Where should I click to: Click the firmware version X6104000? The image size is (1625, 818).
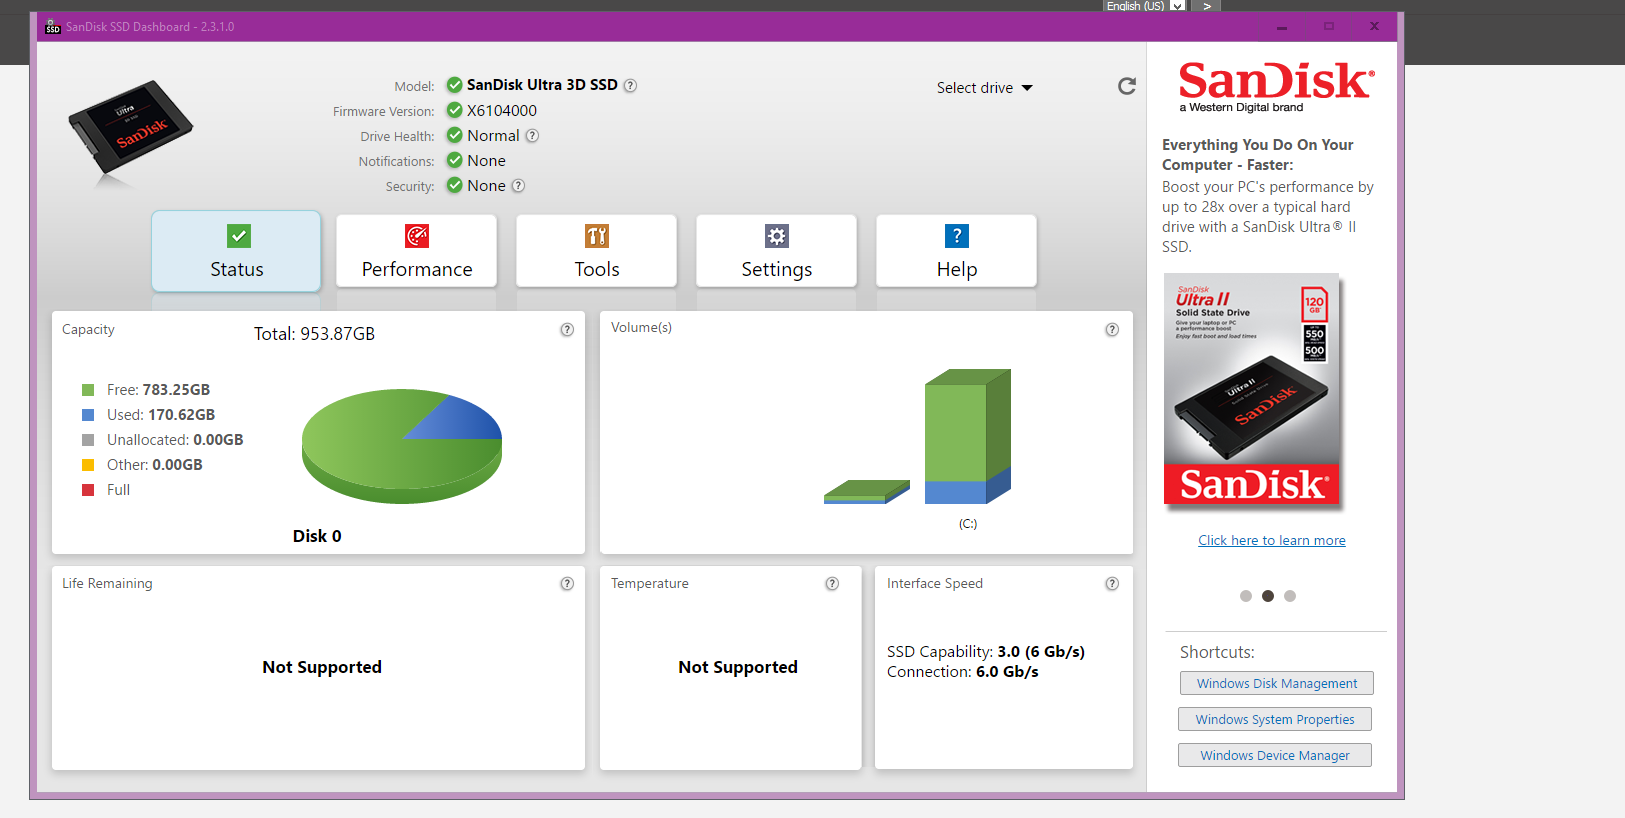(502, 111)
